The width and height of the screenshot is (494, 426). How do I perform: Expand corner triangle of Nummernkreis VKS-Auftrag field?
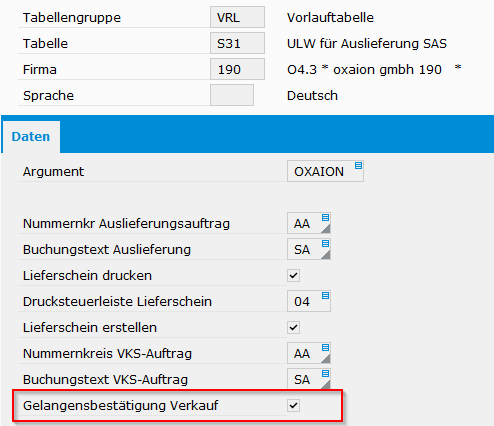coord(326,359)
